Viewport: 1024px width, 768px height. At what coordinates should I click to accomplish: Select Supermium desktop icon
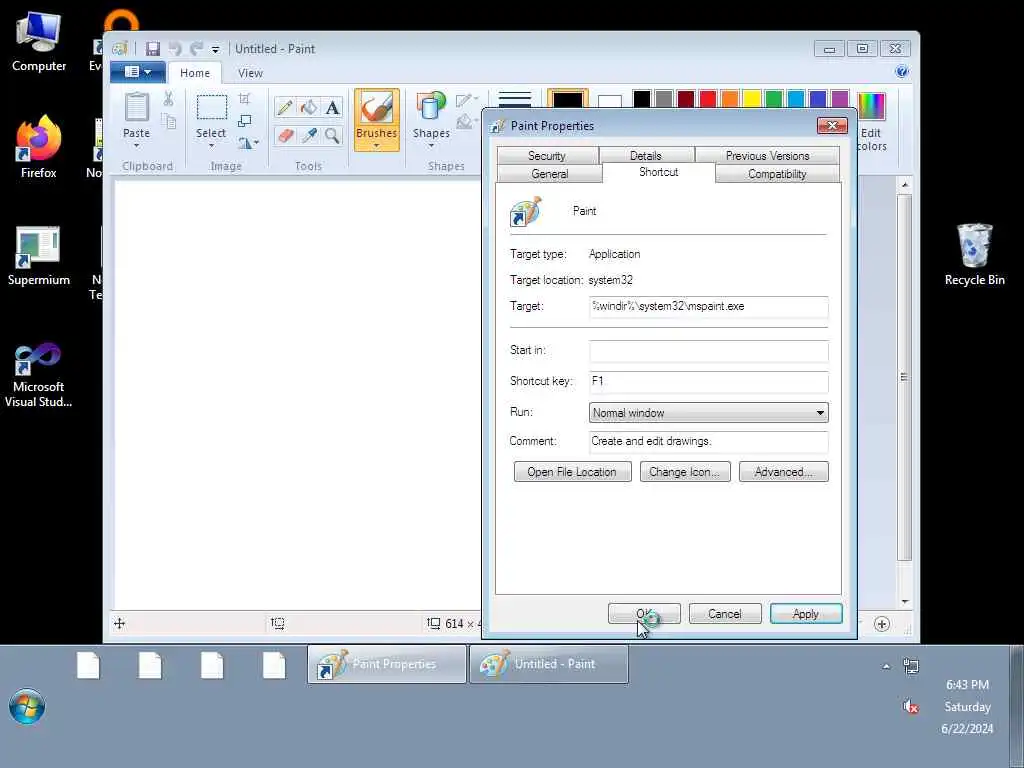[39, 255]
